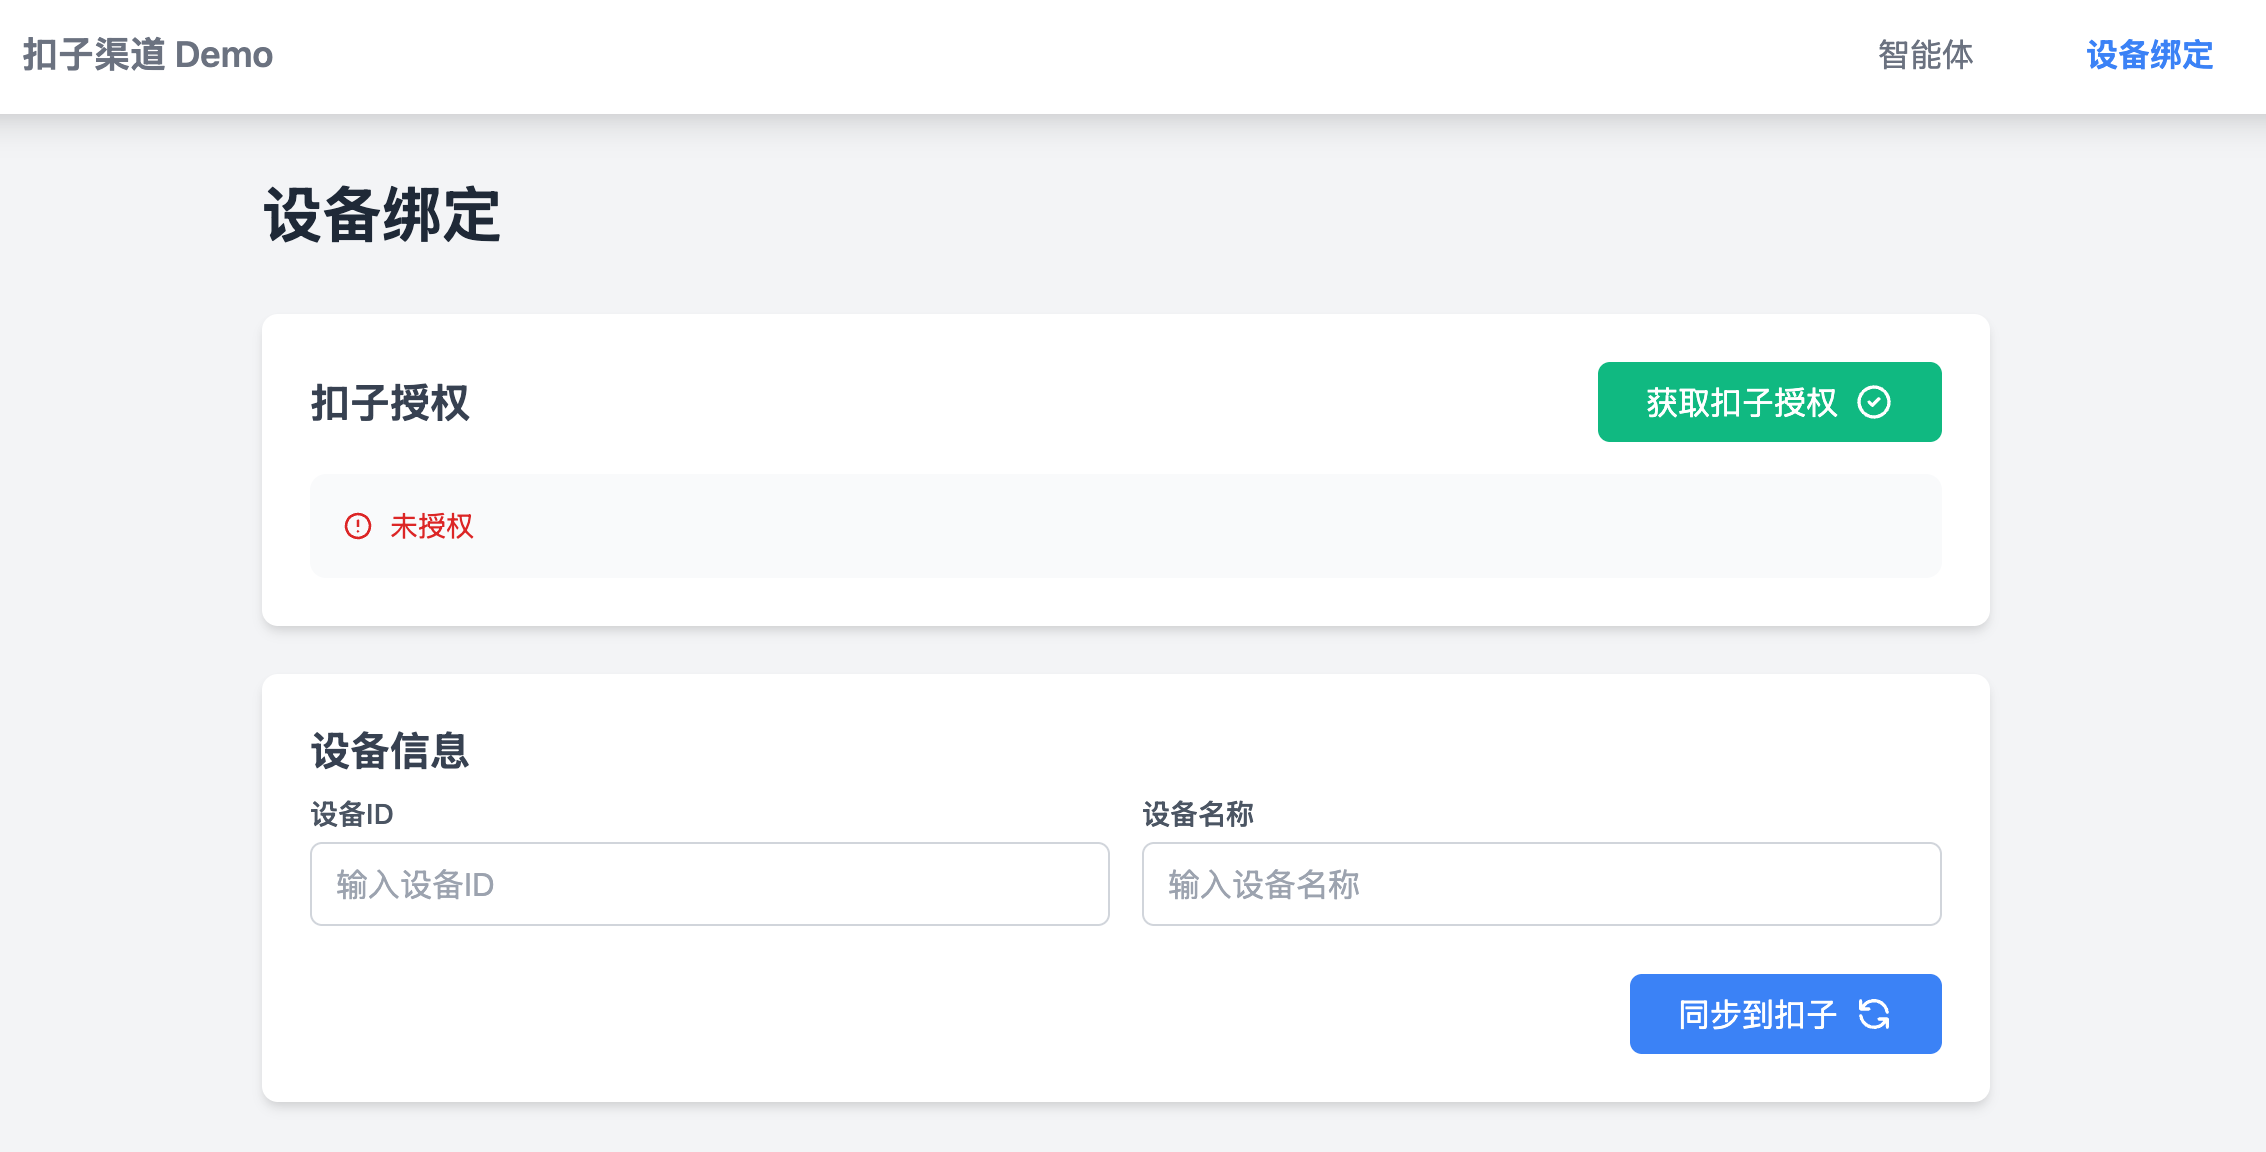Select the 未授权 status text
This screenshot has width=2266, height=1152.
point(432,526)
